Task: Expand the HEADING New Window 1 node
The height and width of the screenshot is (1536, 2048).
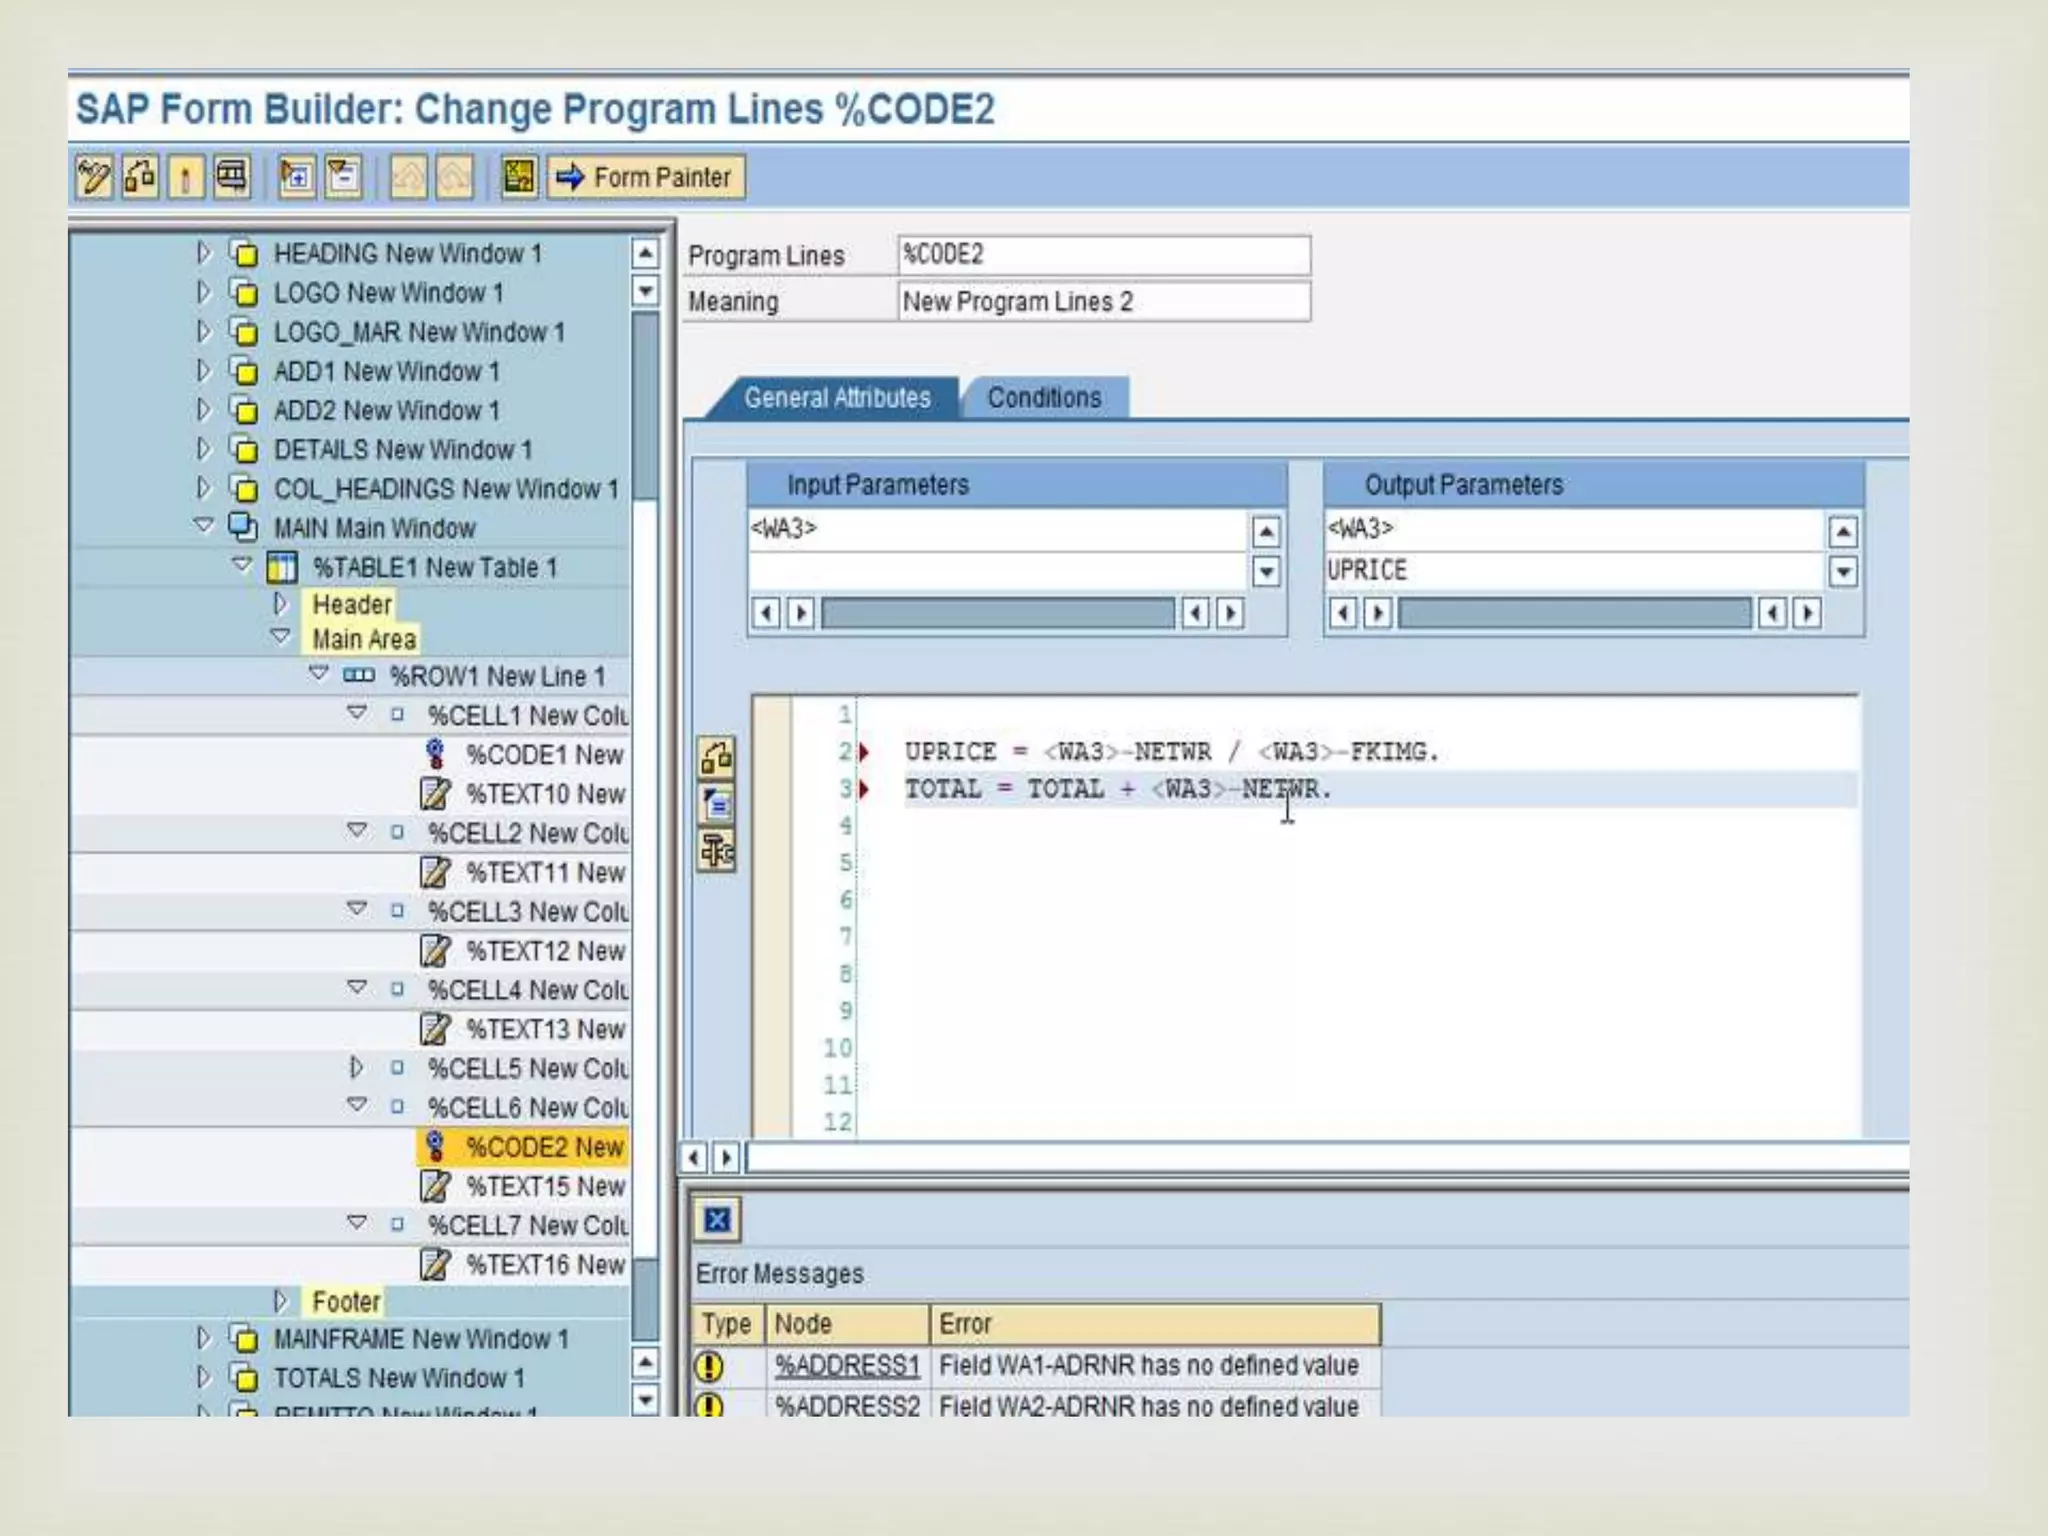Action: pos(204,253)
